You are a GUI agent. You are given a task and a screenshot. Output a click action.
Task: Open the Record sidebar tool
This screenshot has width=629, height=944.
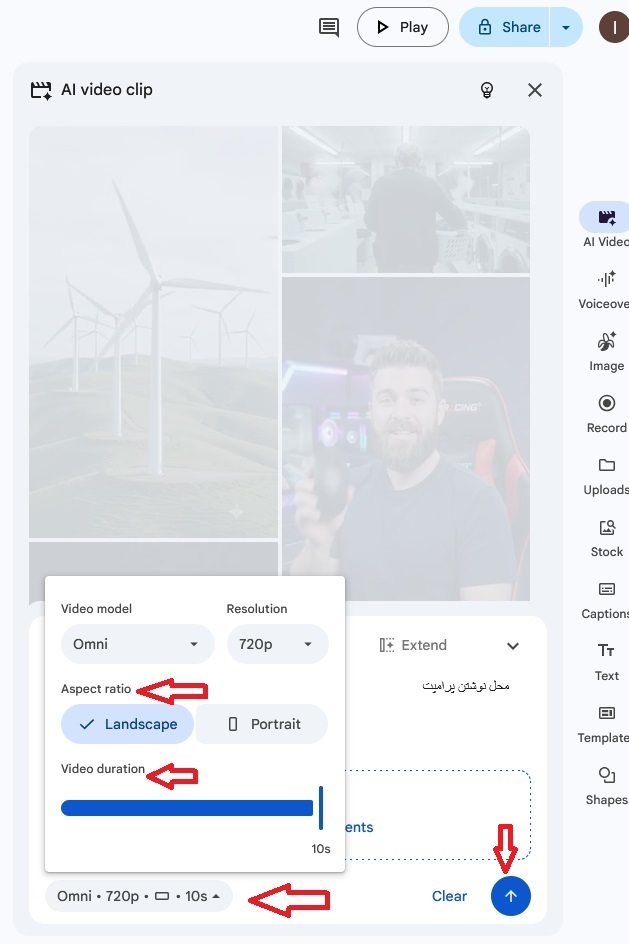point(606,414)
